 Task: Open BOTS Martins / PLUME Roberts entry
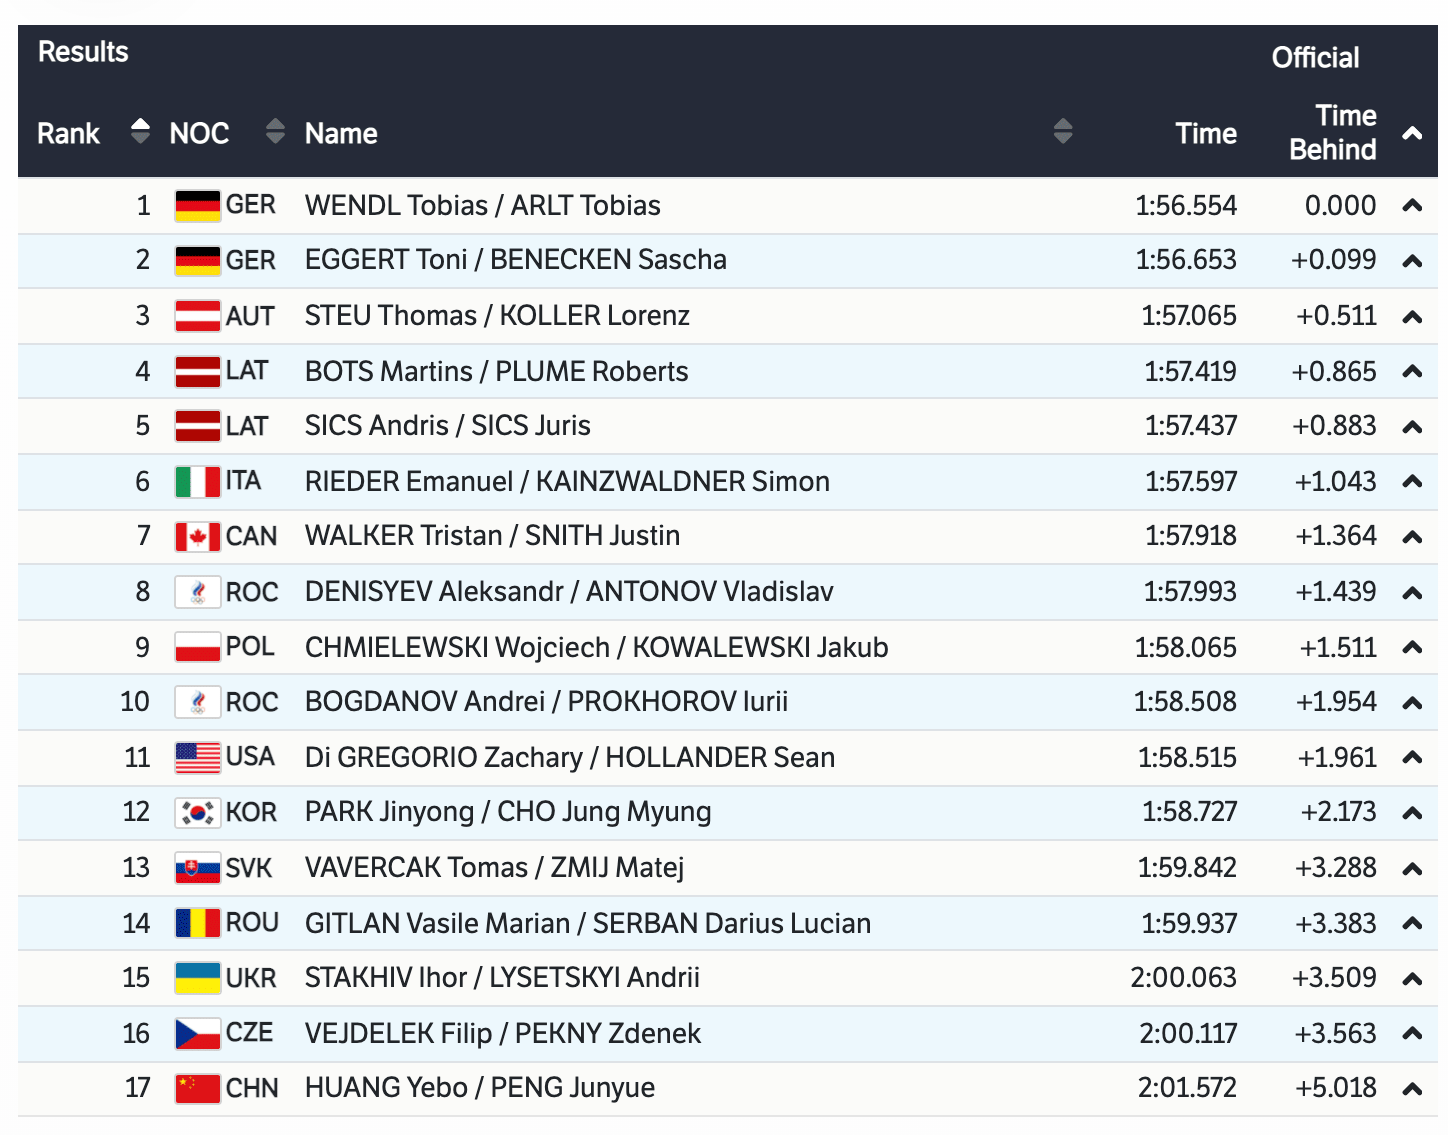pyautogui.click(x=496, y=372)
